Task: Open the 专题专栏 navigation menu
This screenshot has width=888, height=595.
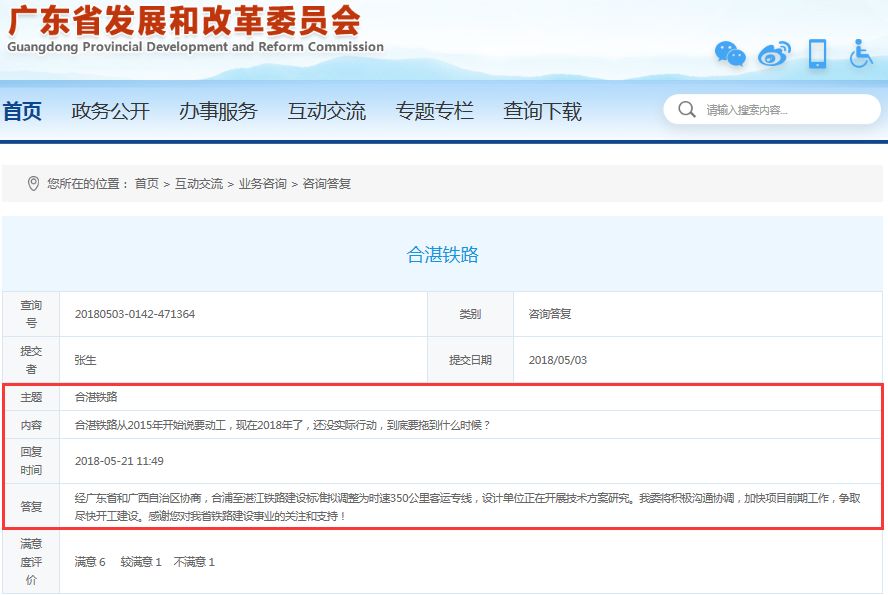Action: 434,111
